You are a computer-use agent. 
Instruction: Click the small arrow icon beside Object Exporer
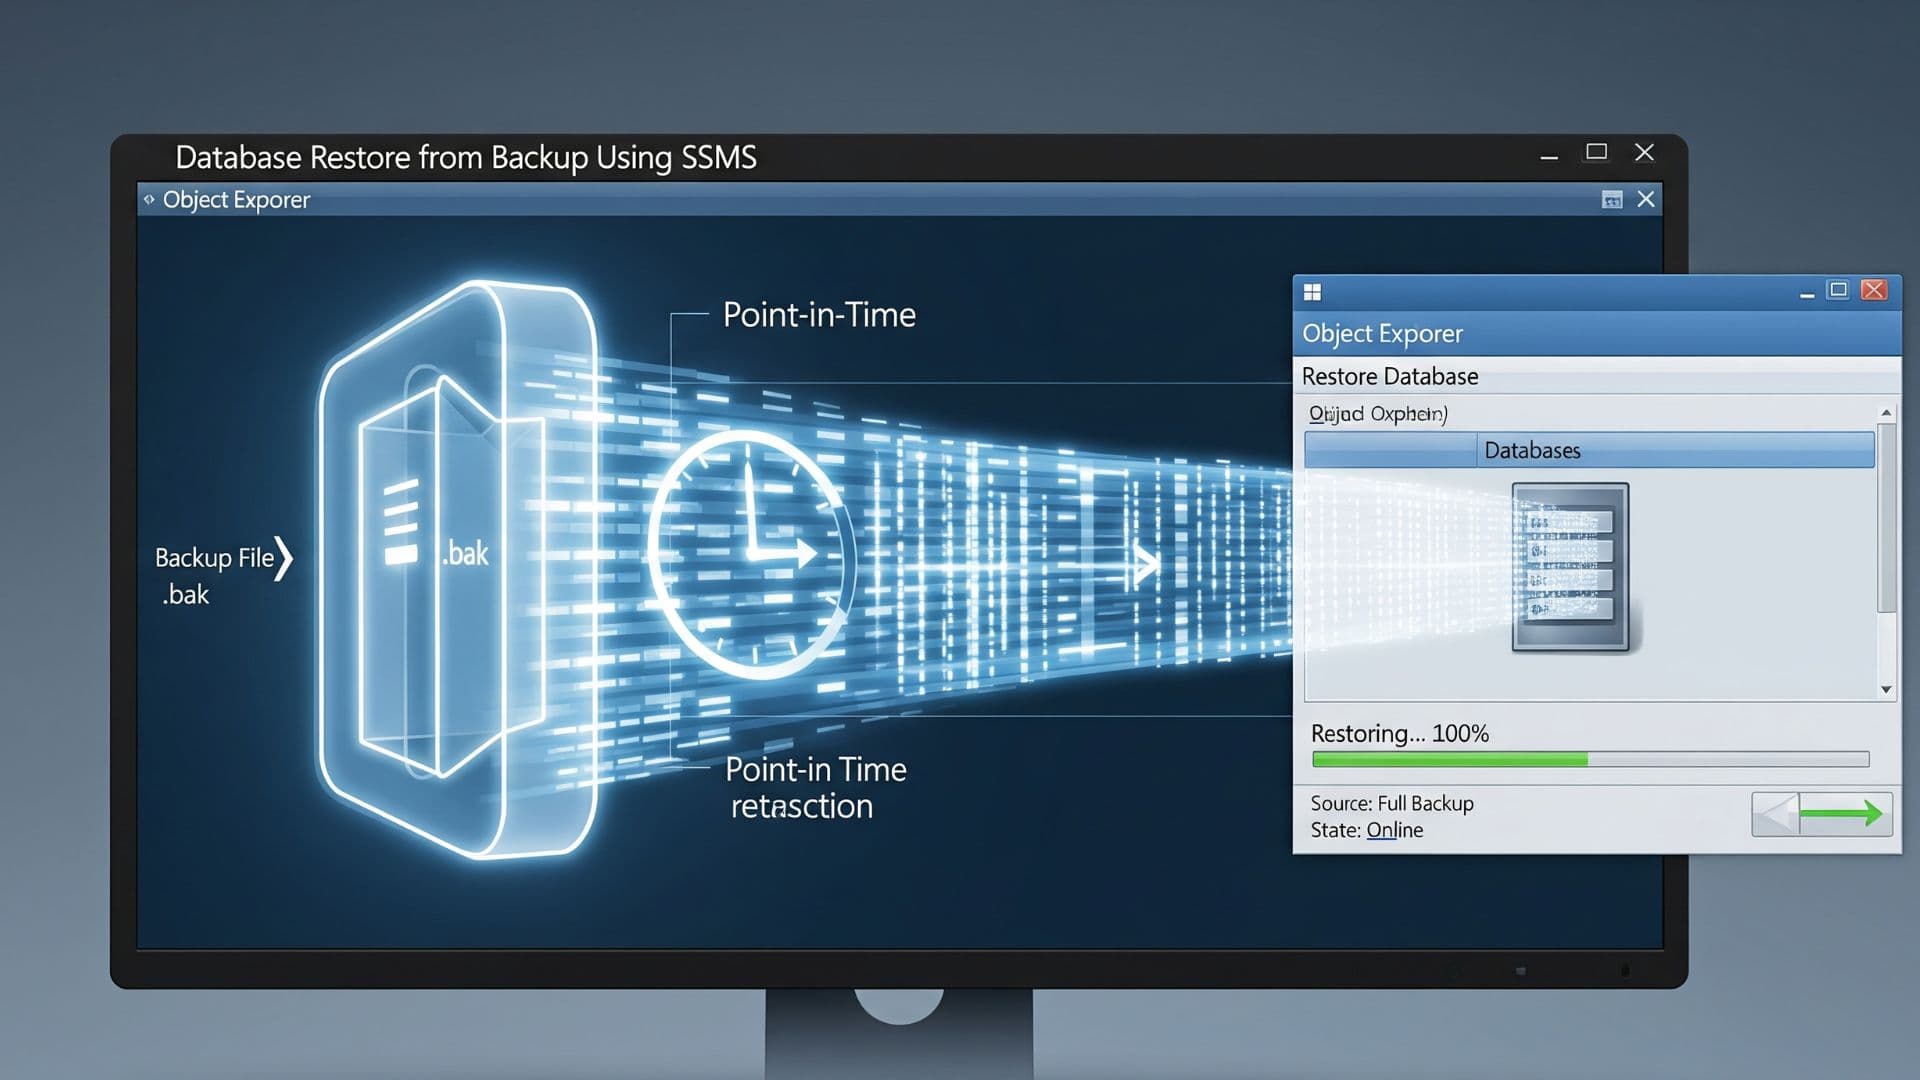tap(149, 200)
